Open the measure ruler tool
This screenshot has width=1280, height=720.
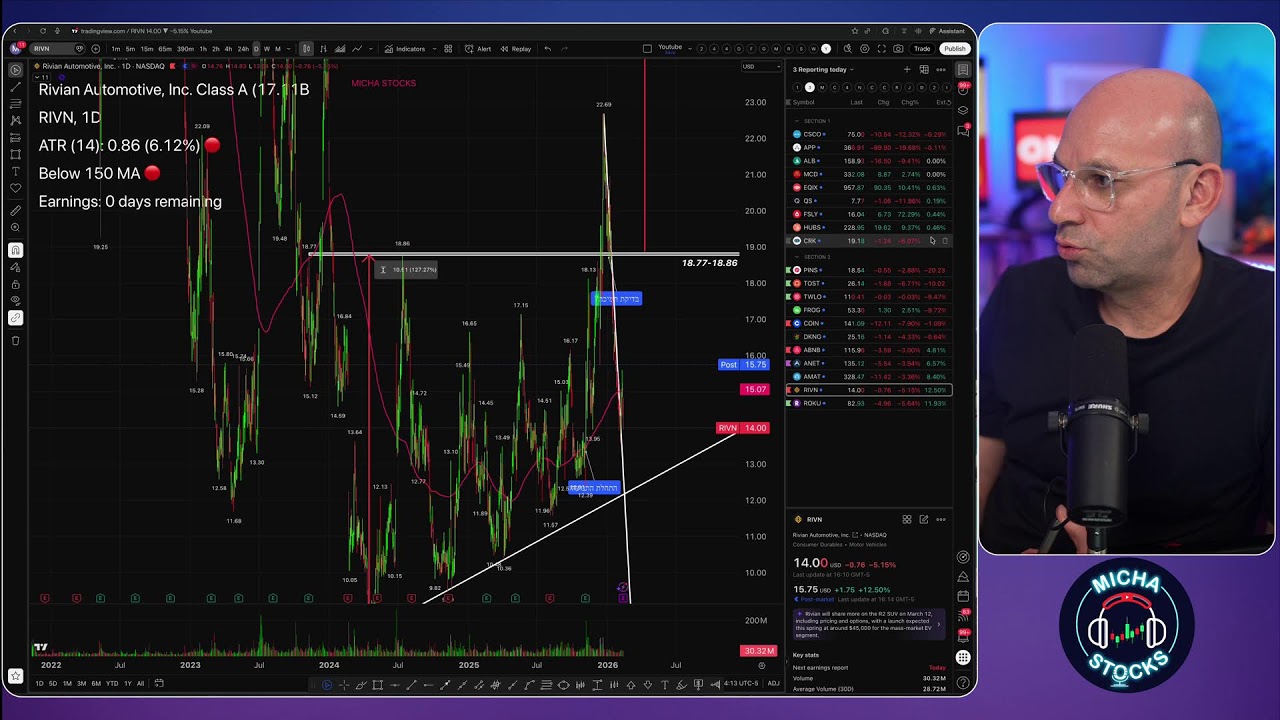point(15,211)
